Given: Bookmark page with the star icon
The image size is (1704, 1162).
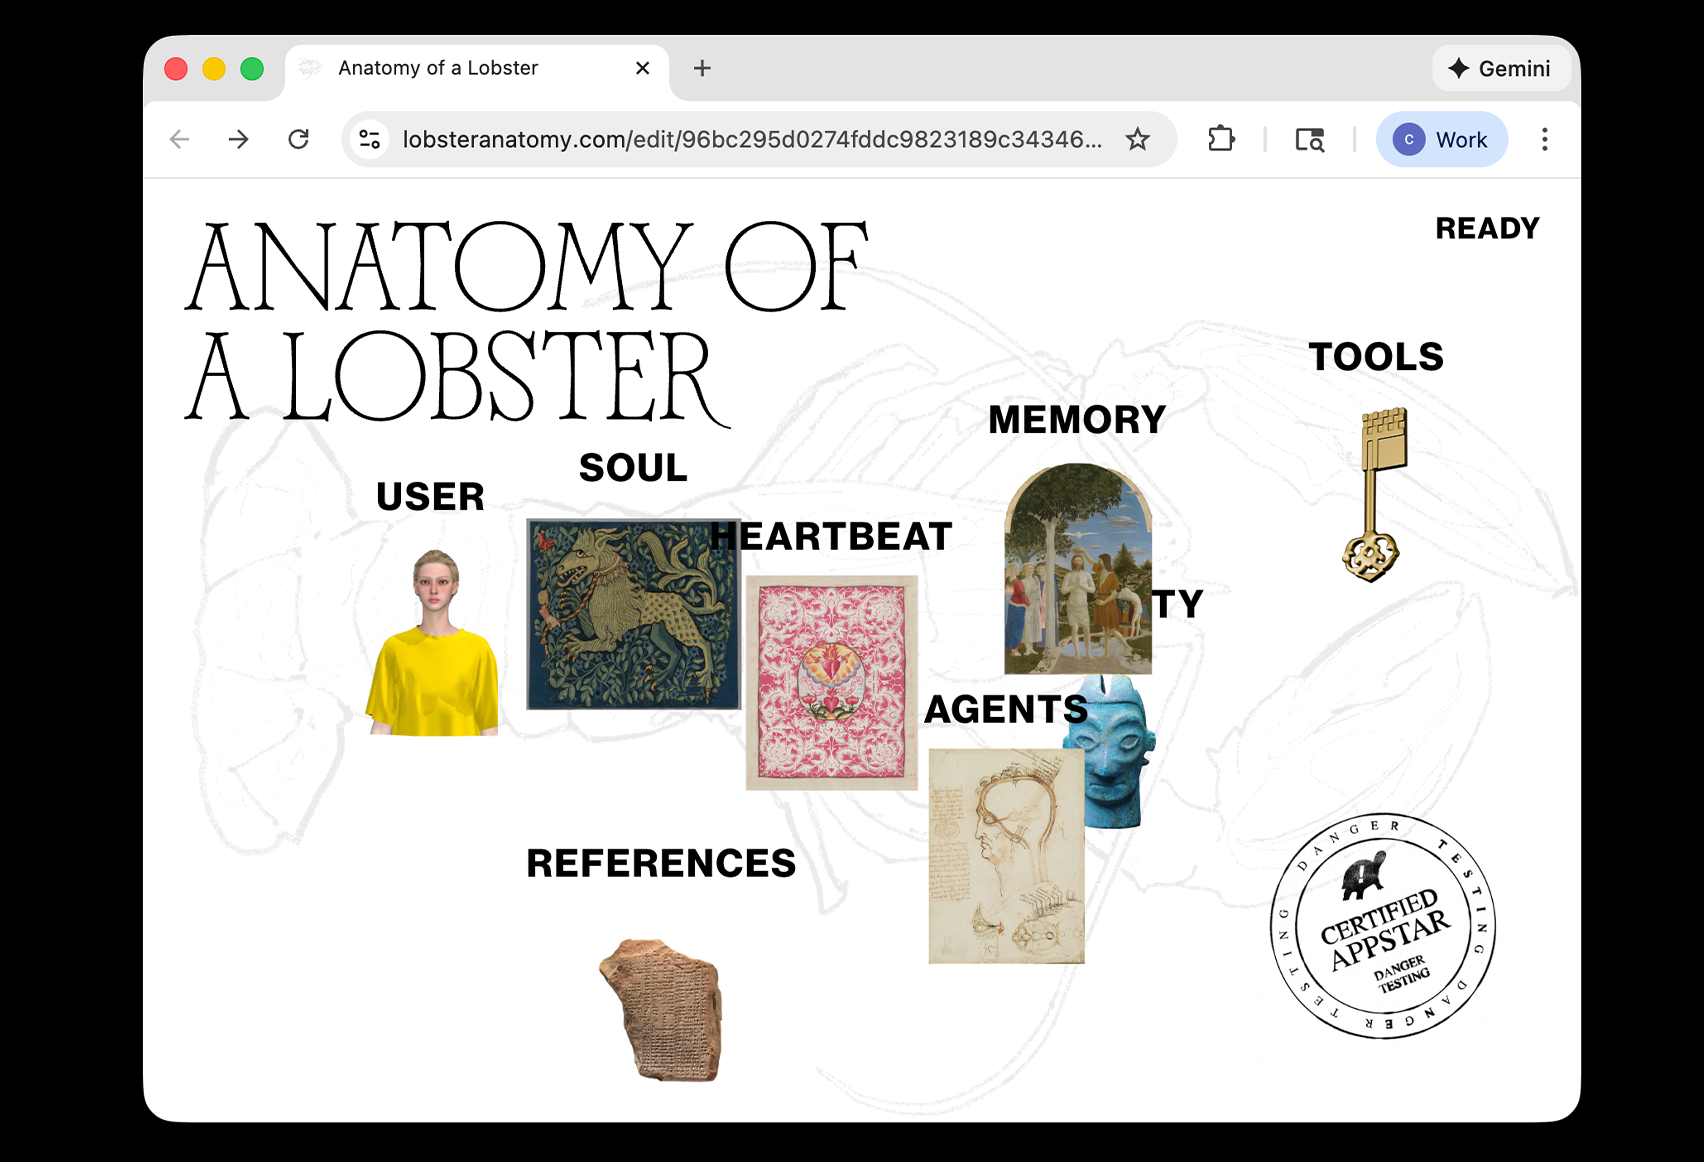Looking at the screenshot, I should coord(1137,139).
